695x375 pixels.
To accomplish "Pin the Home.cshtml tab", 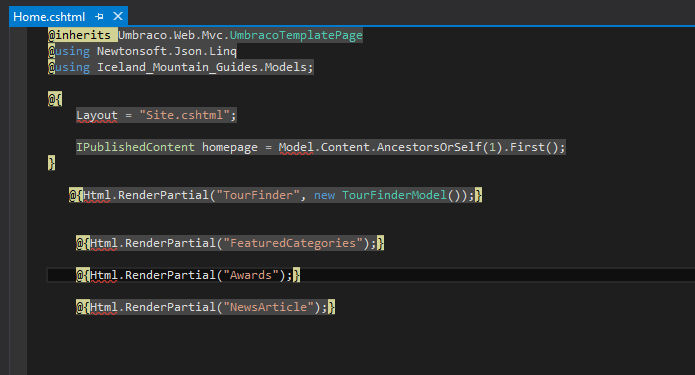I will (x=99, y=17).
